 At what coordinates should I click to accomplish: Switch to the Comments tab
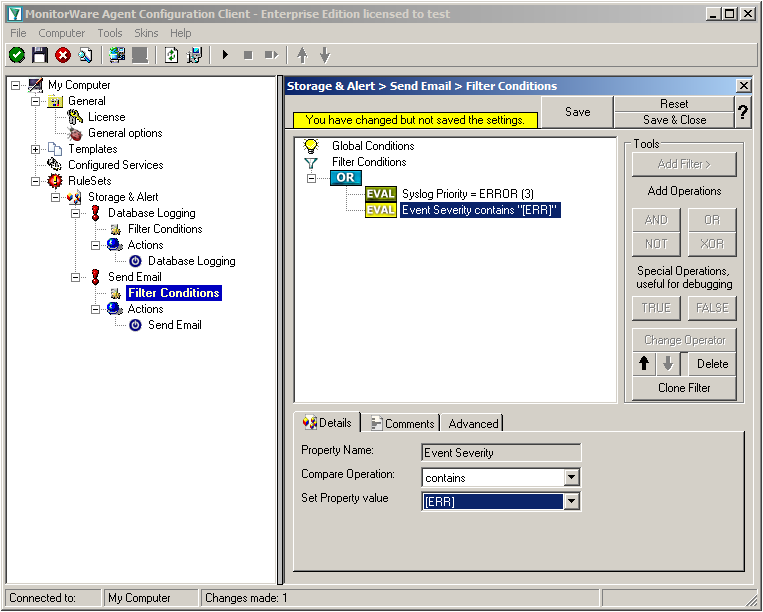pos(402,424)
